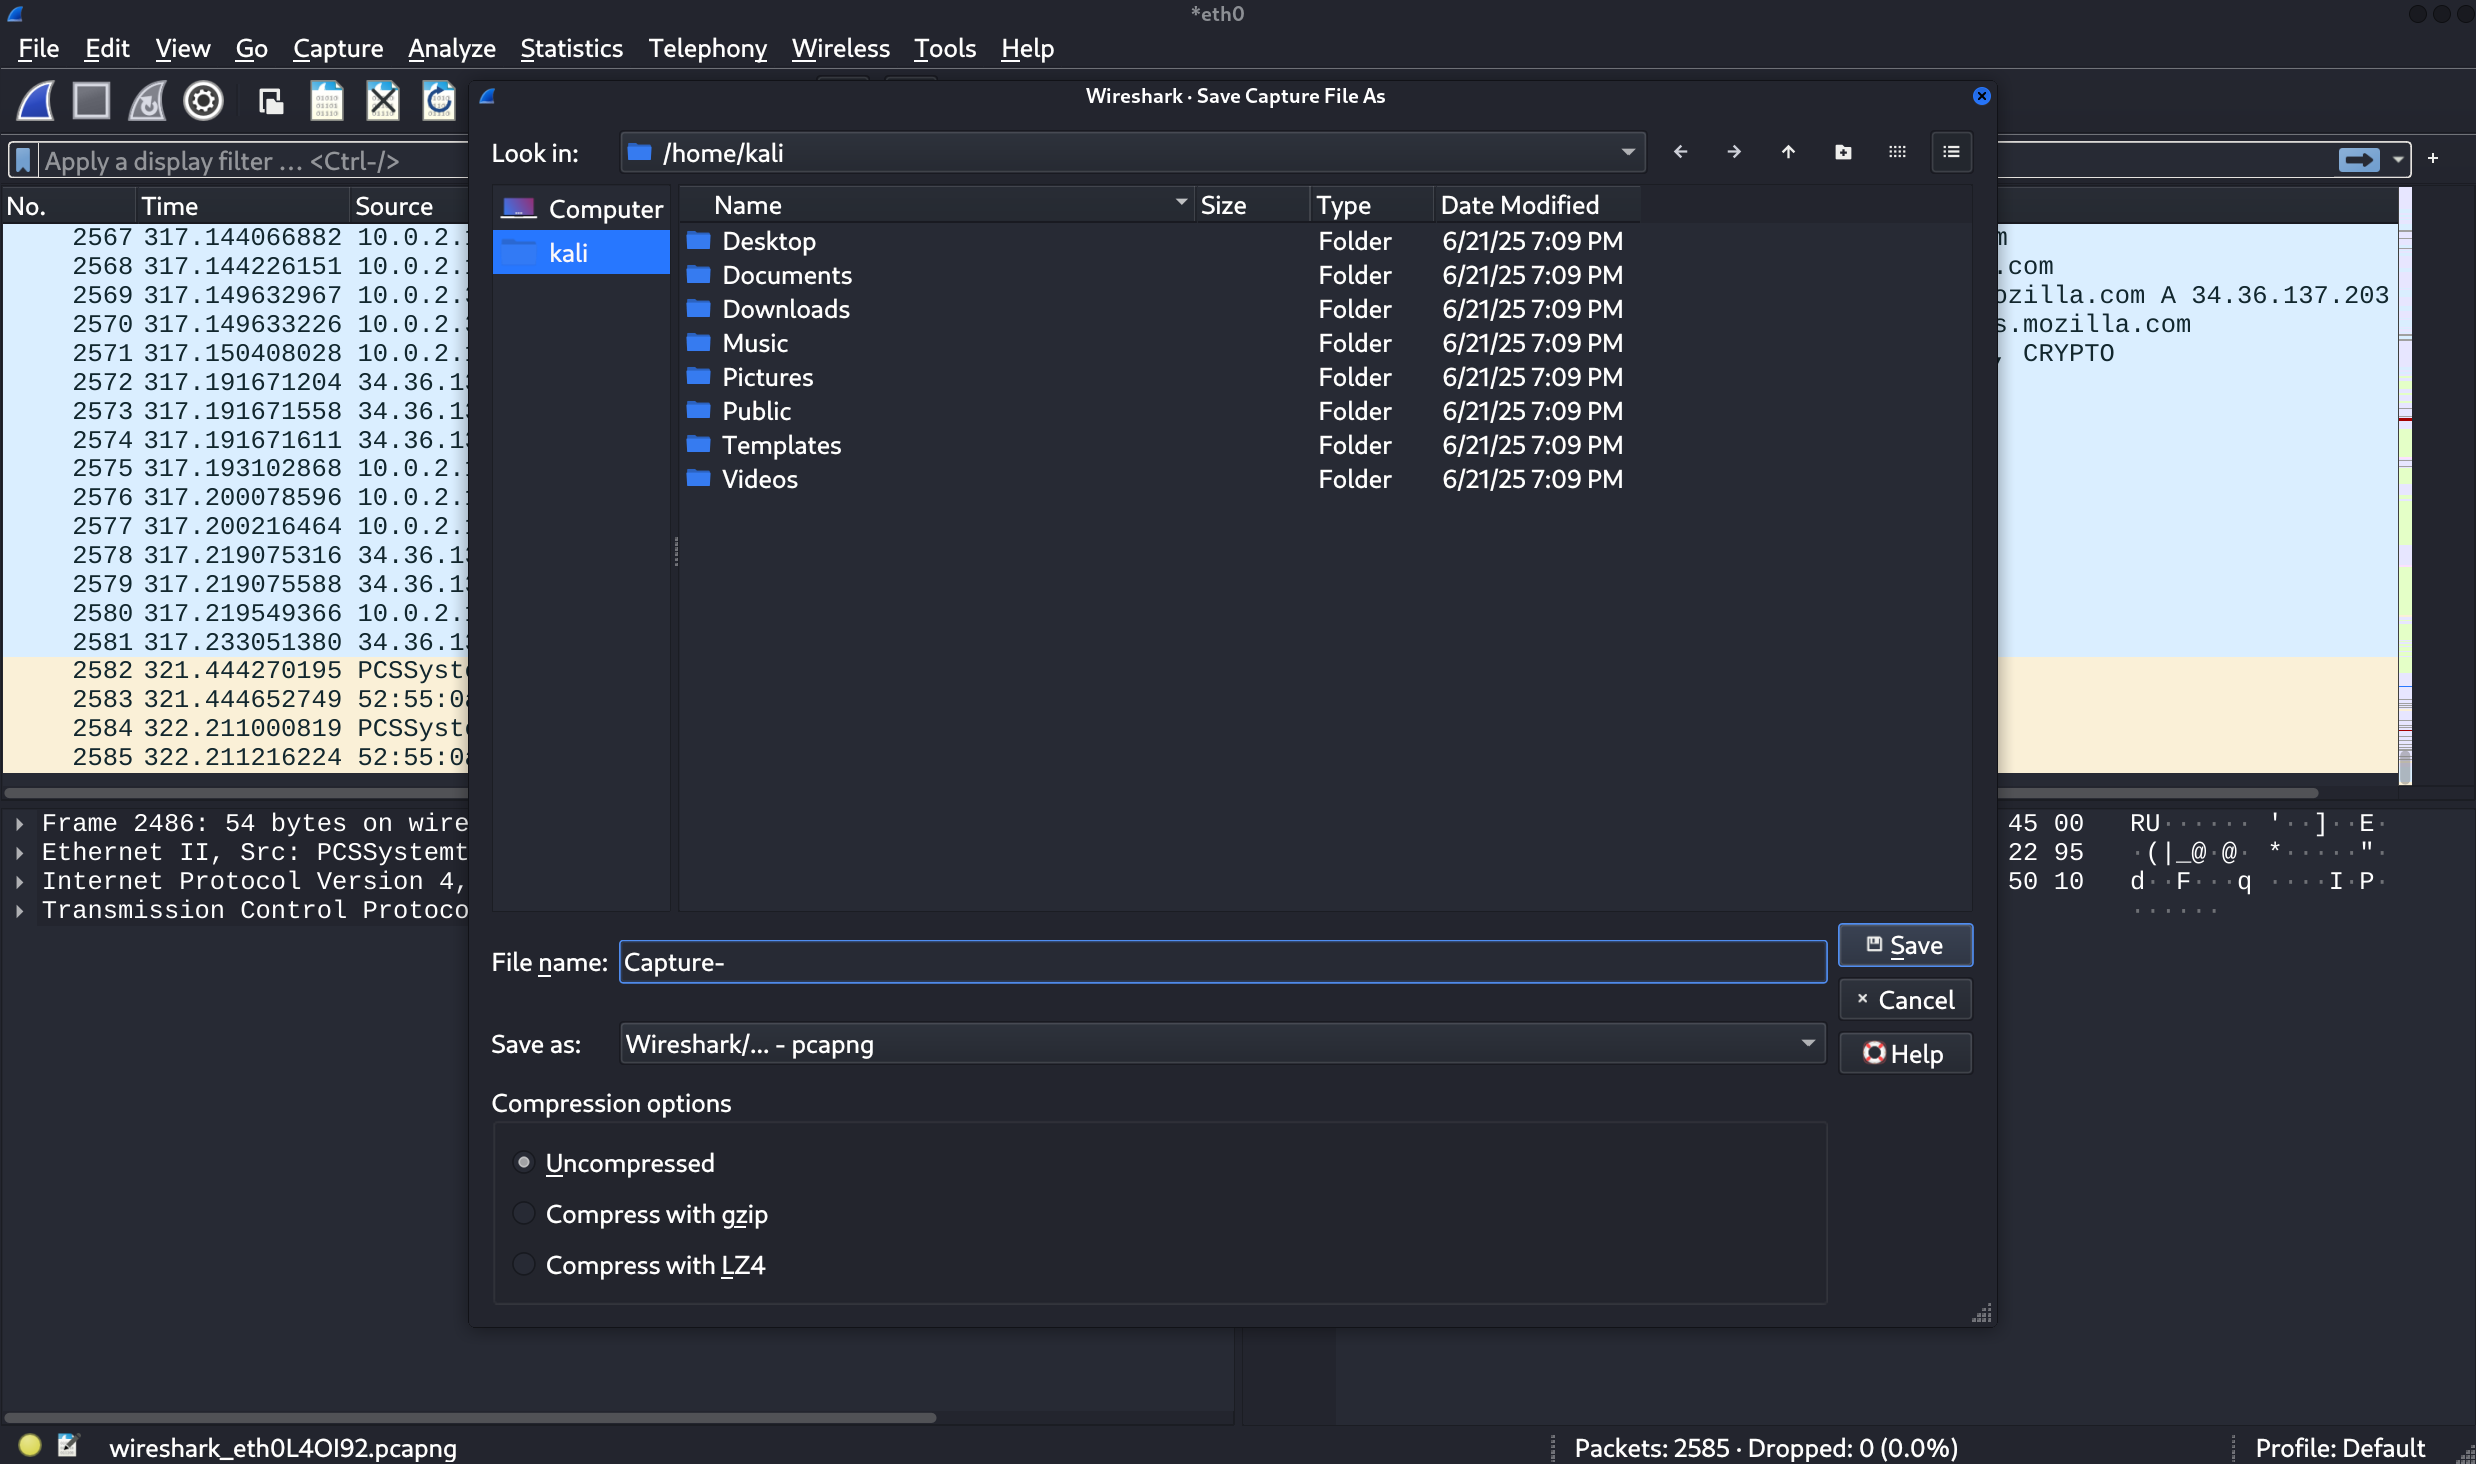Image resolution: width=2476 pixels, height=1464 pixels.
Task: Create a new folder in dialog
Action: coord(1843,152)
